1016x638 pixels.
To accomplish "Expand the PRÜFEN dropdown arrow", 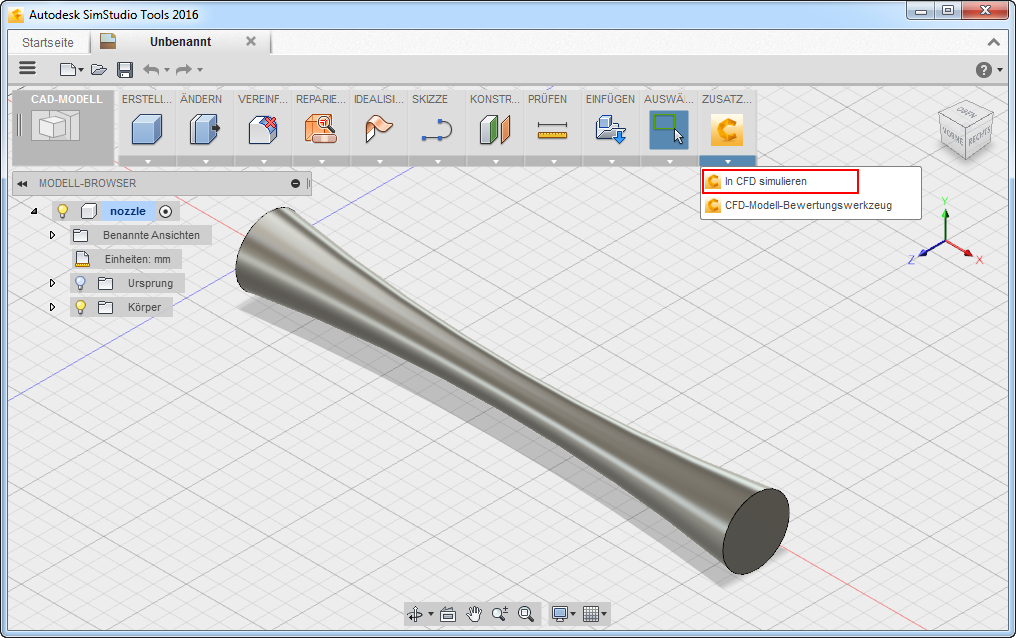I will click(x=553, y=161).
